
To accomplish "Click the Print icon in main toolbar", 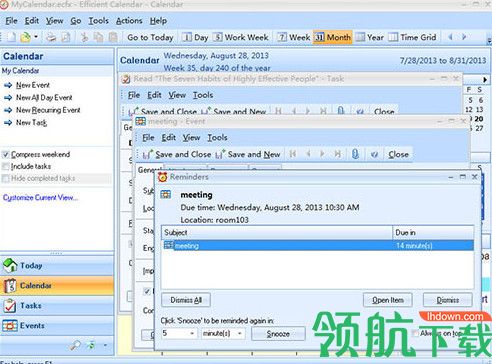I will 51,37.
